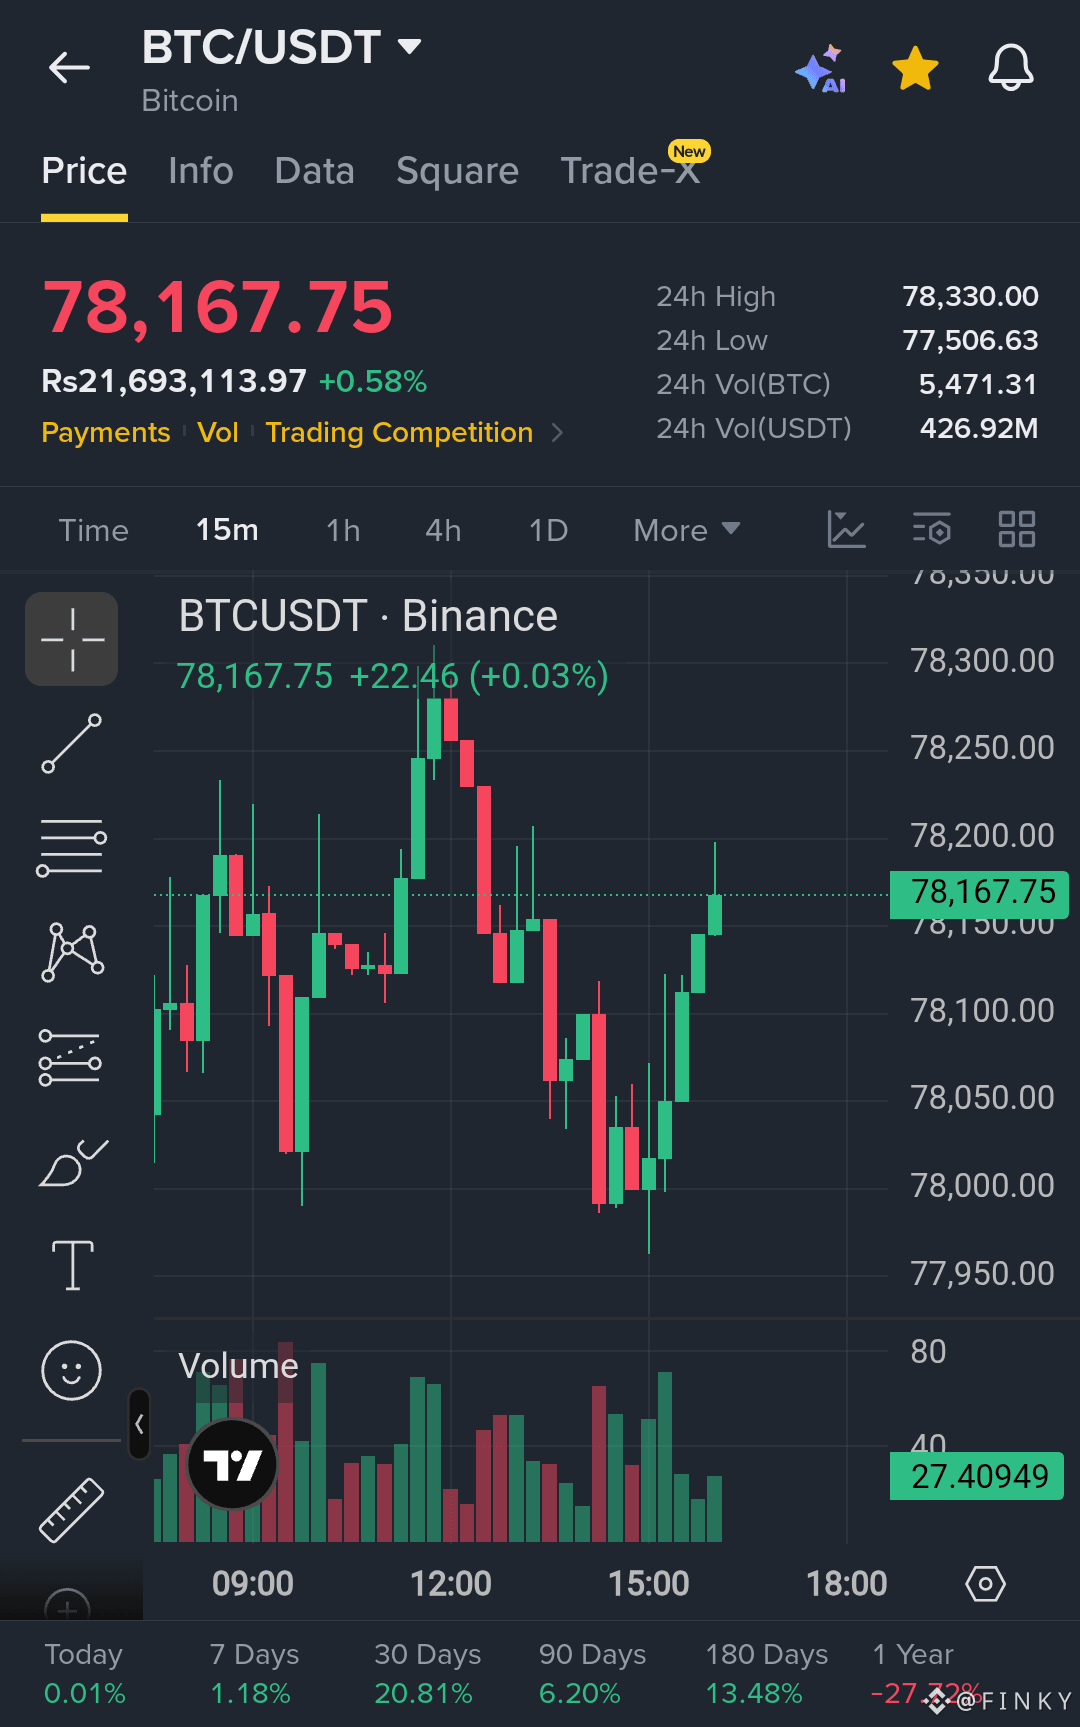
Task: Open the grid layout icon
Action: pyautogui.click(x=1017, y=529)
